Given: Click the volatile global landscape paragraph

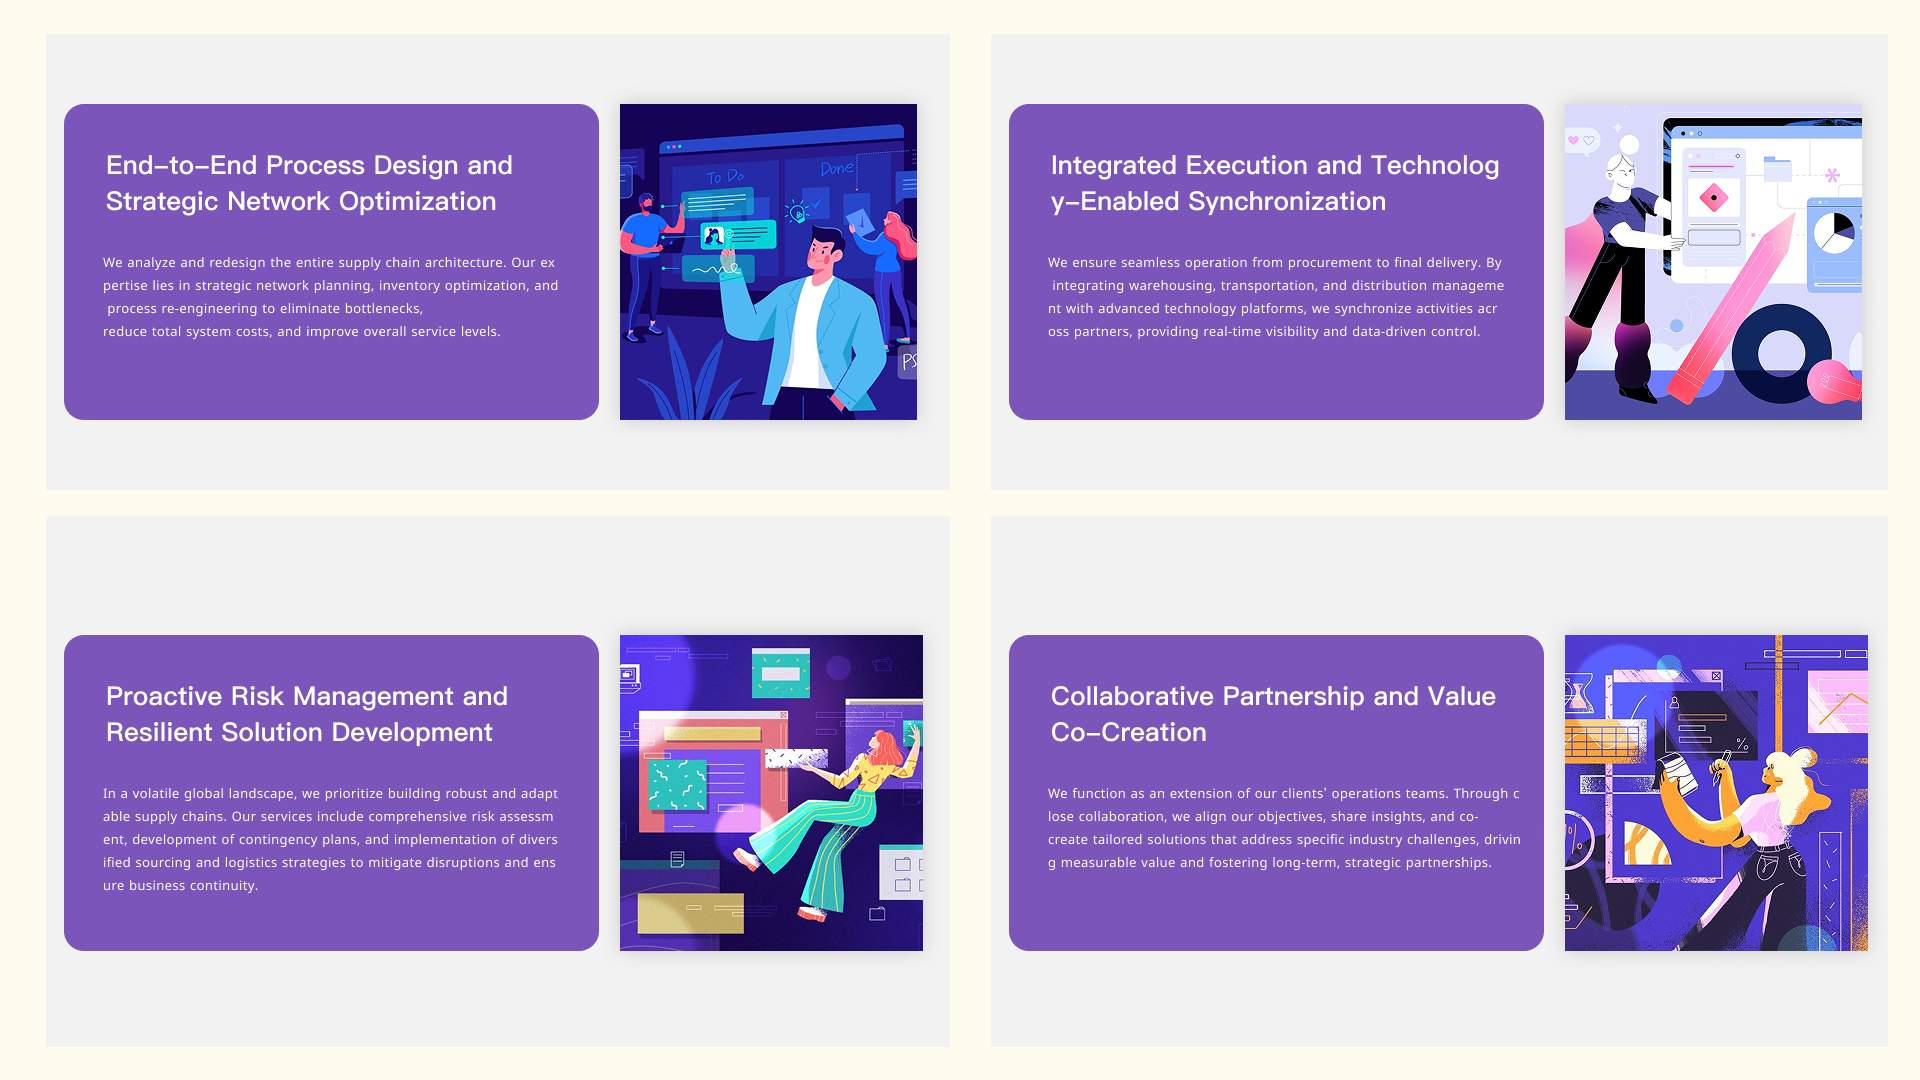Looking at the screenshot, I should click(330, 839).
